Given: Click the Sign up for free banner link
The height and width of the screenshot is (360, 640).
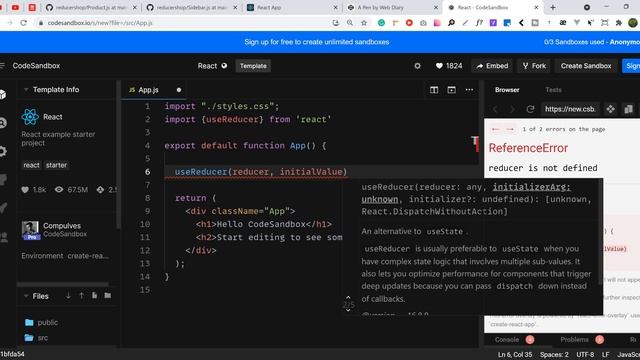Looking at the screenshot, I should [317, 42].
